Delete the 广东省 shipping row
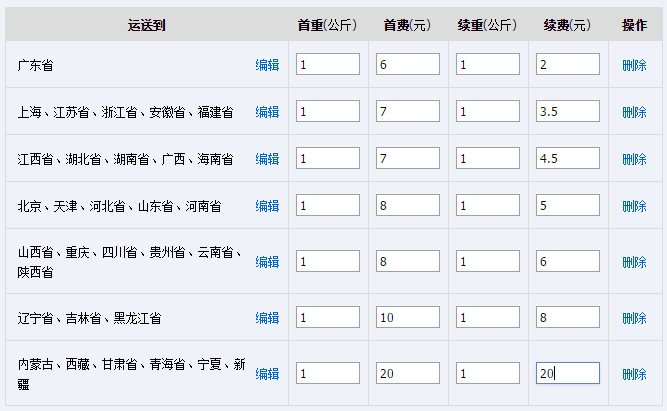The width and height of the screenshot is (667, 411). click(634, 65)
